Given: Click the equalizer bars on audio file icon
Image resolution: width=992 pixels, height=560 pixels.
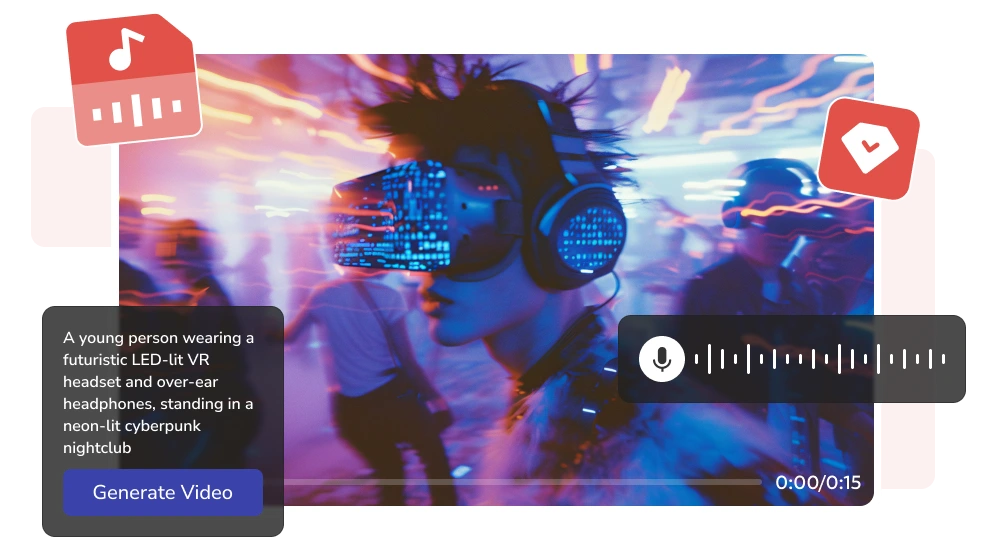Looking at the screenshot, I should click(x=140, y=110).
